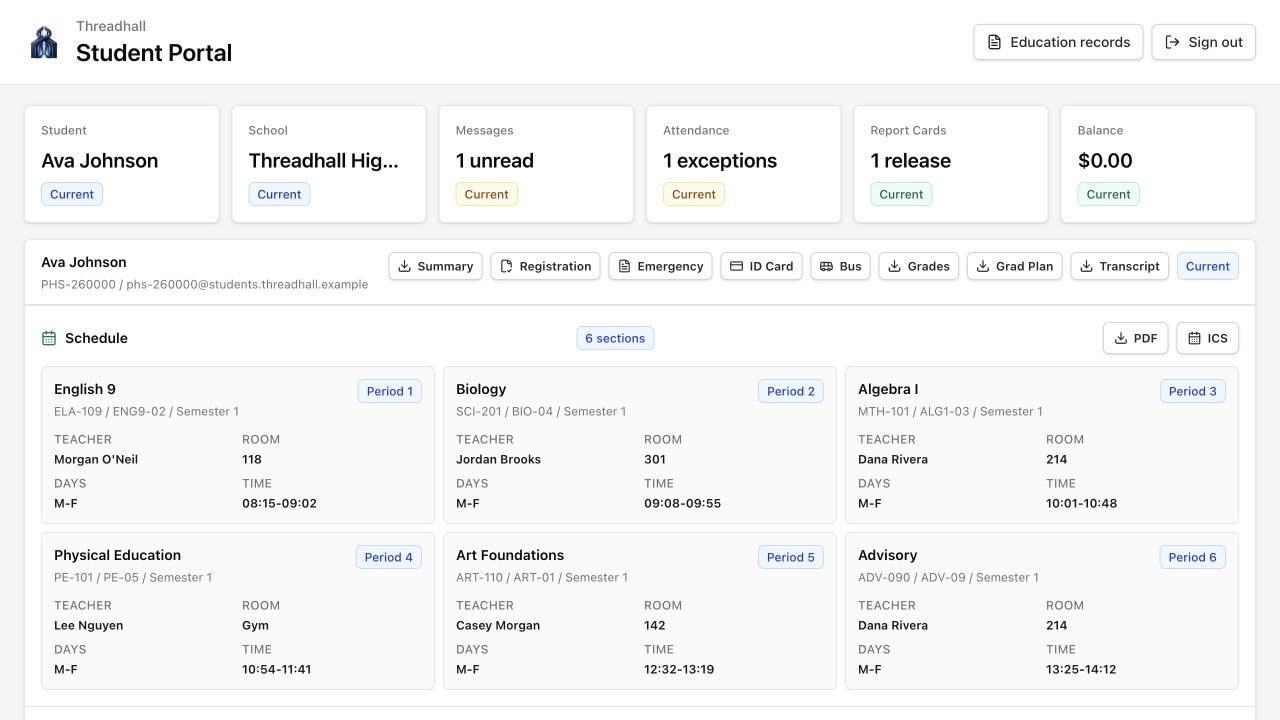Click the Period 1 badge
1280x720 pixels.
(x=390, y=391)
